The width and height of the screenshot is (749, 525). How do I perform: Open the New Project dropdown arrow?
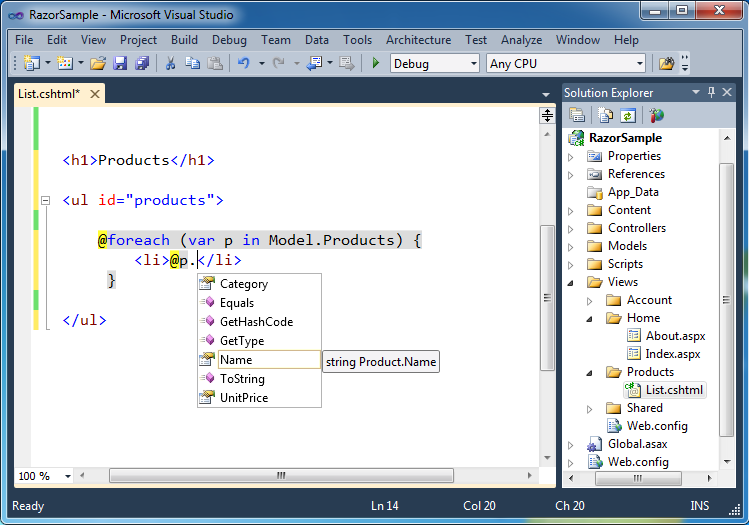click(48, 63)
